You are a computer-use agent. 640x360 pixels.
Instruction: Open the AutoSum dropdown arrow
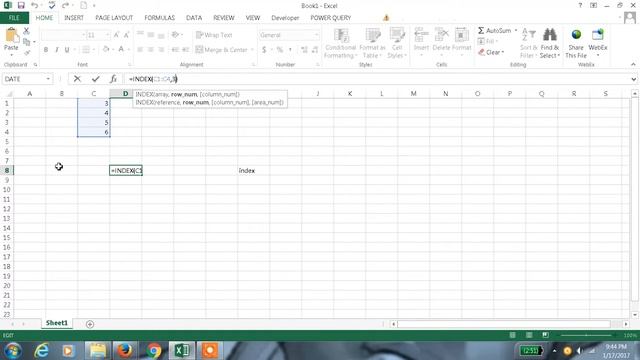tap(516, 31)
